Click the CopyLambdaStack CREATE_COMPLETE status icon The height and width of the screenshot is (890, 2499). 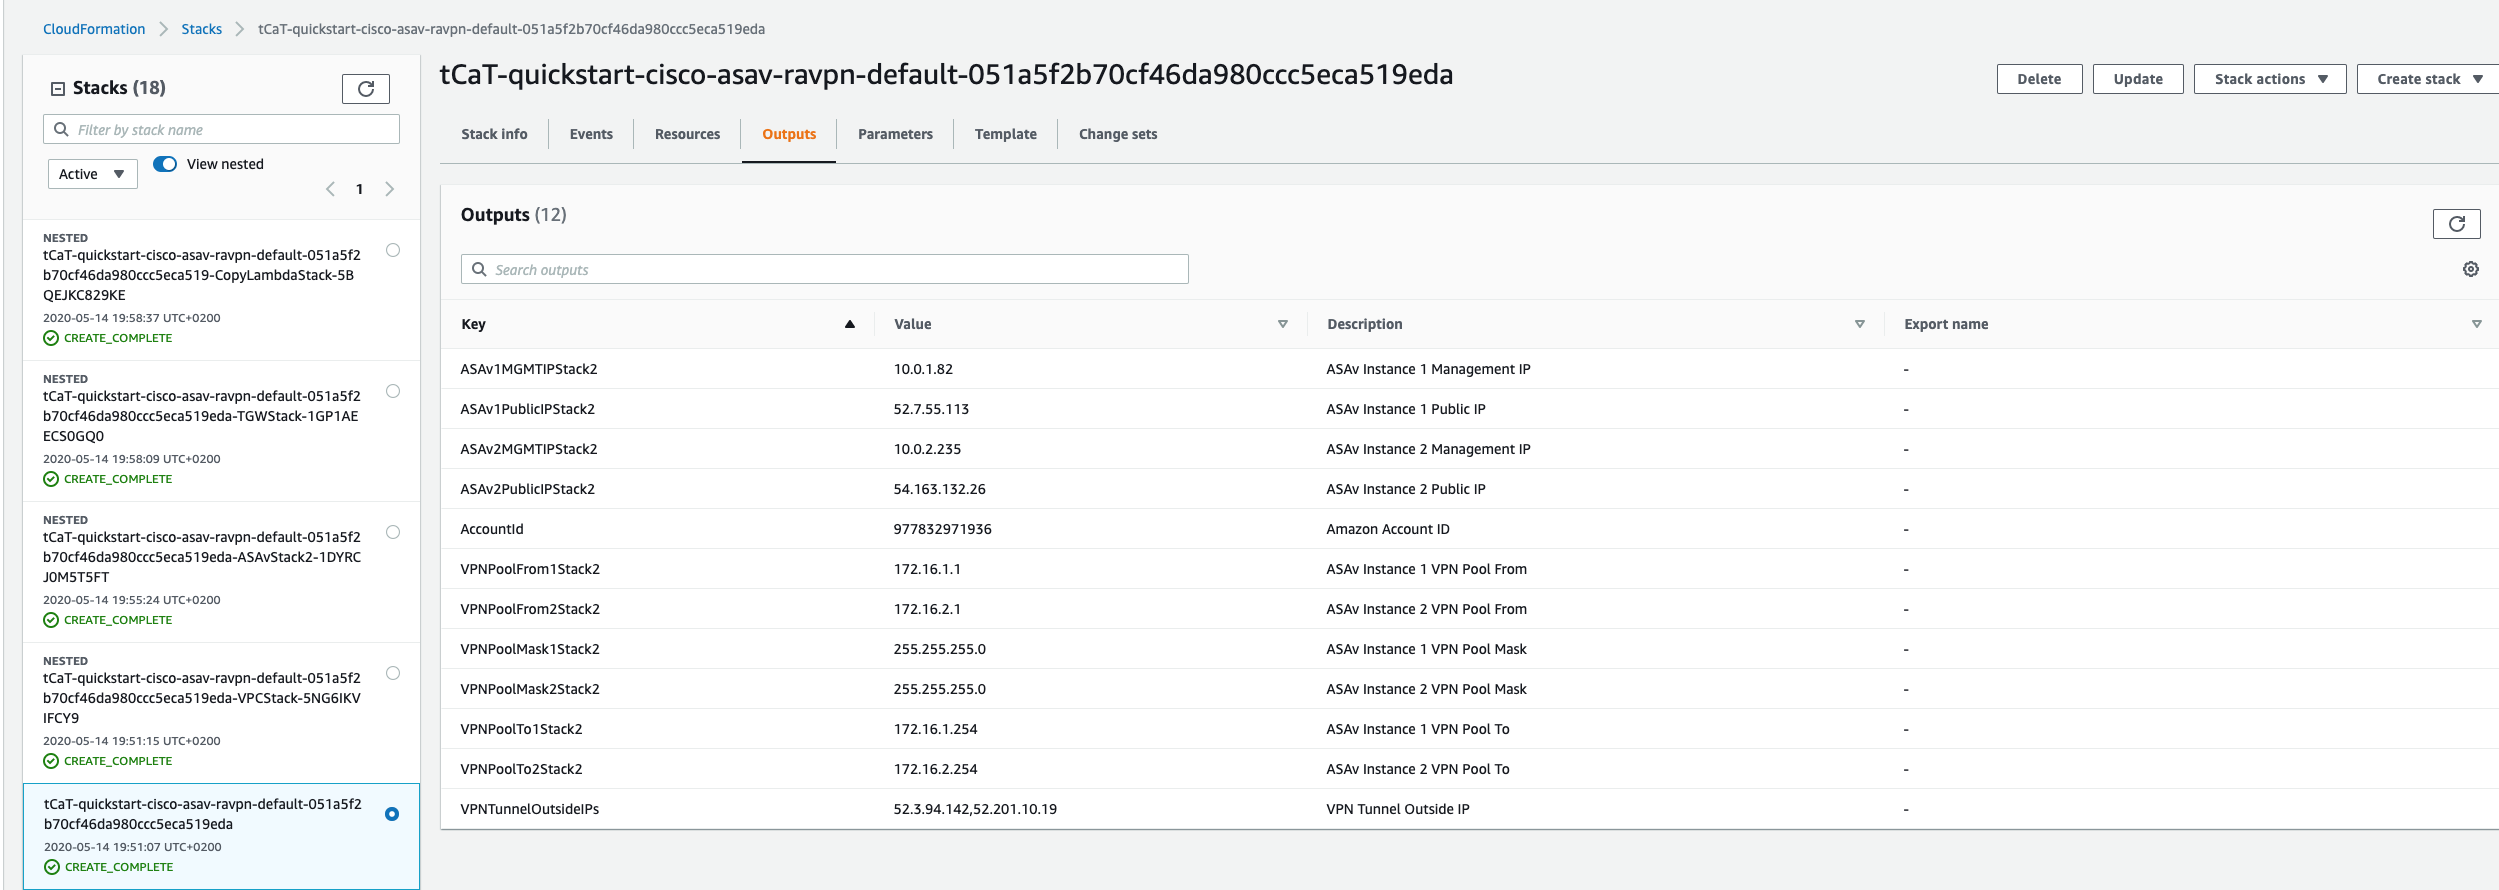[51, 338]
